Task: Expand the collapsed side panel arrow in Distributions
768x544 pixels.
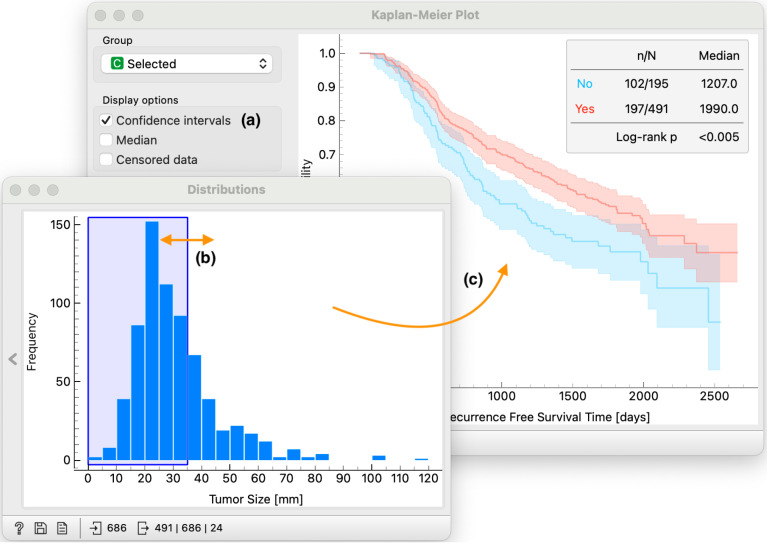Action: point(13,359)
